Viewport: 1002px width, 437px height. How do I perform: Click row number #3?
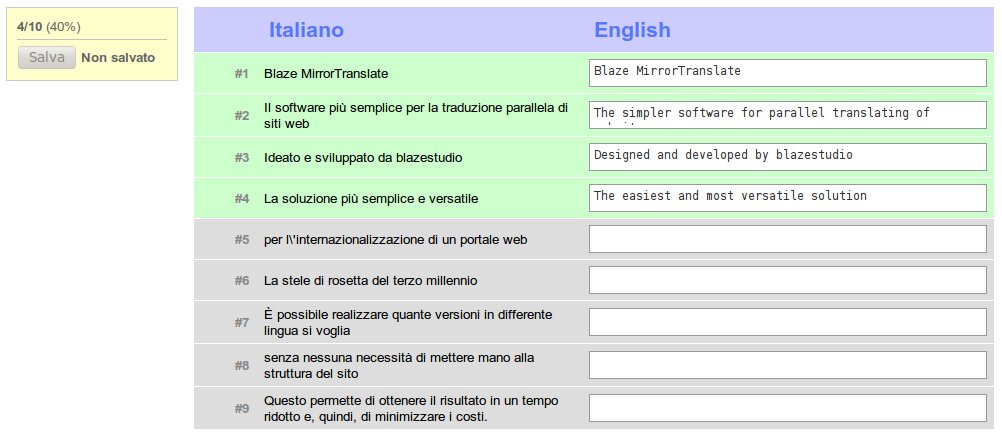click(241, 157)
